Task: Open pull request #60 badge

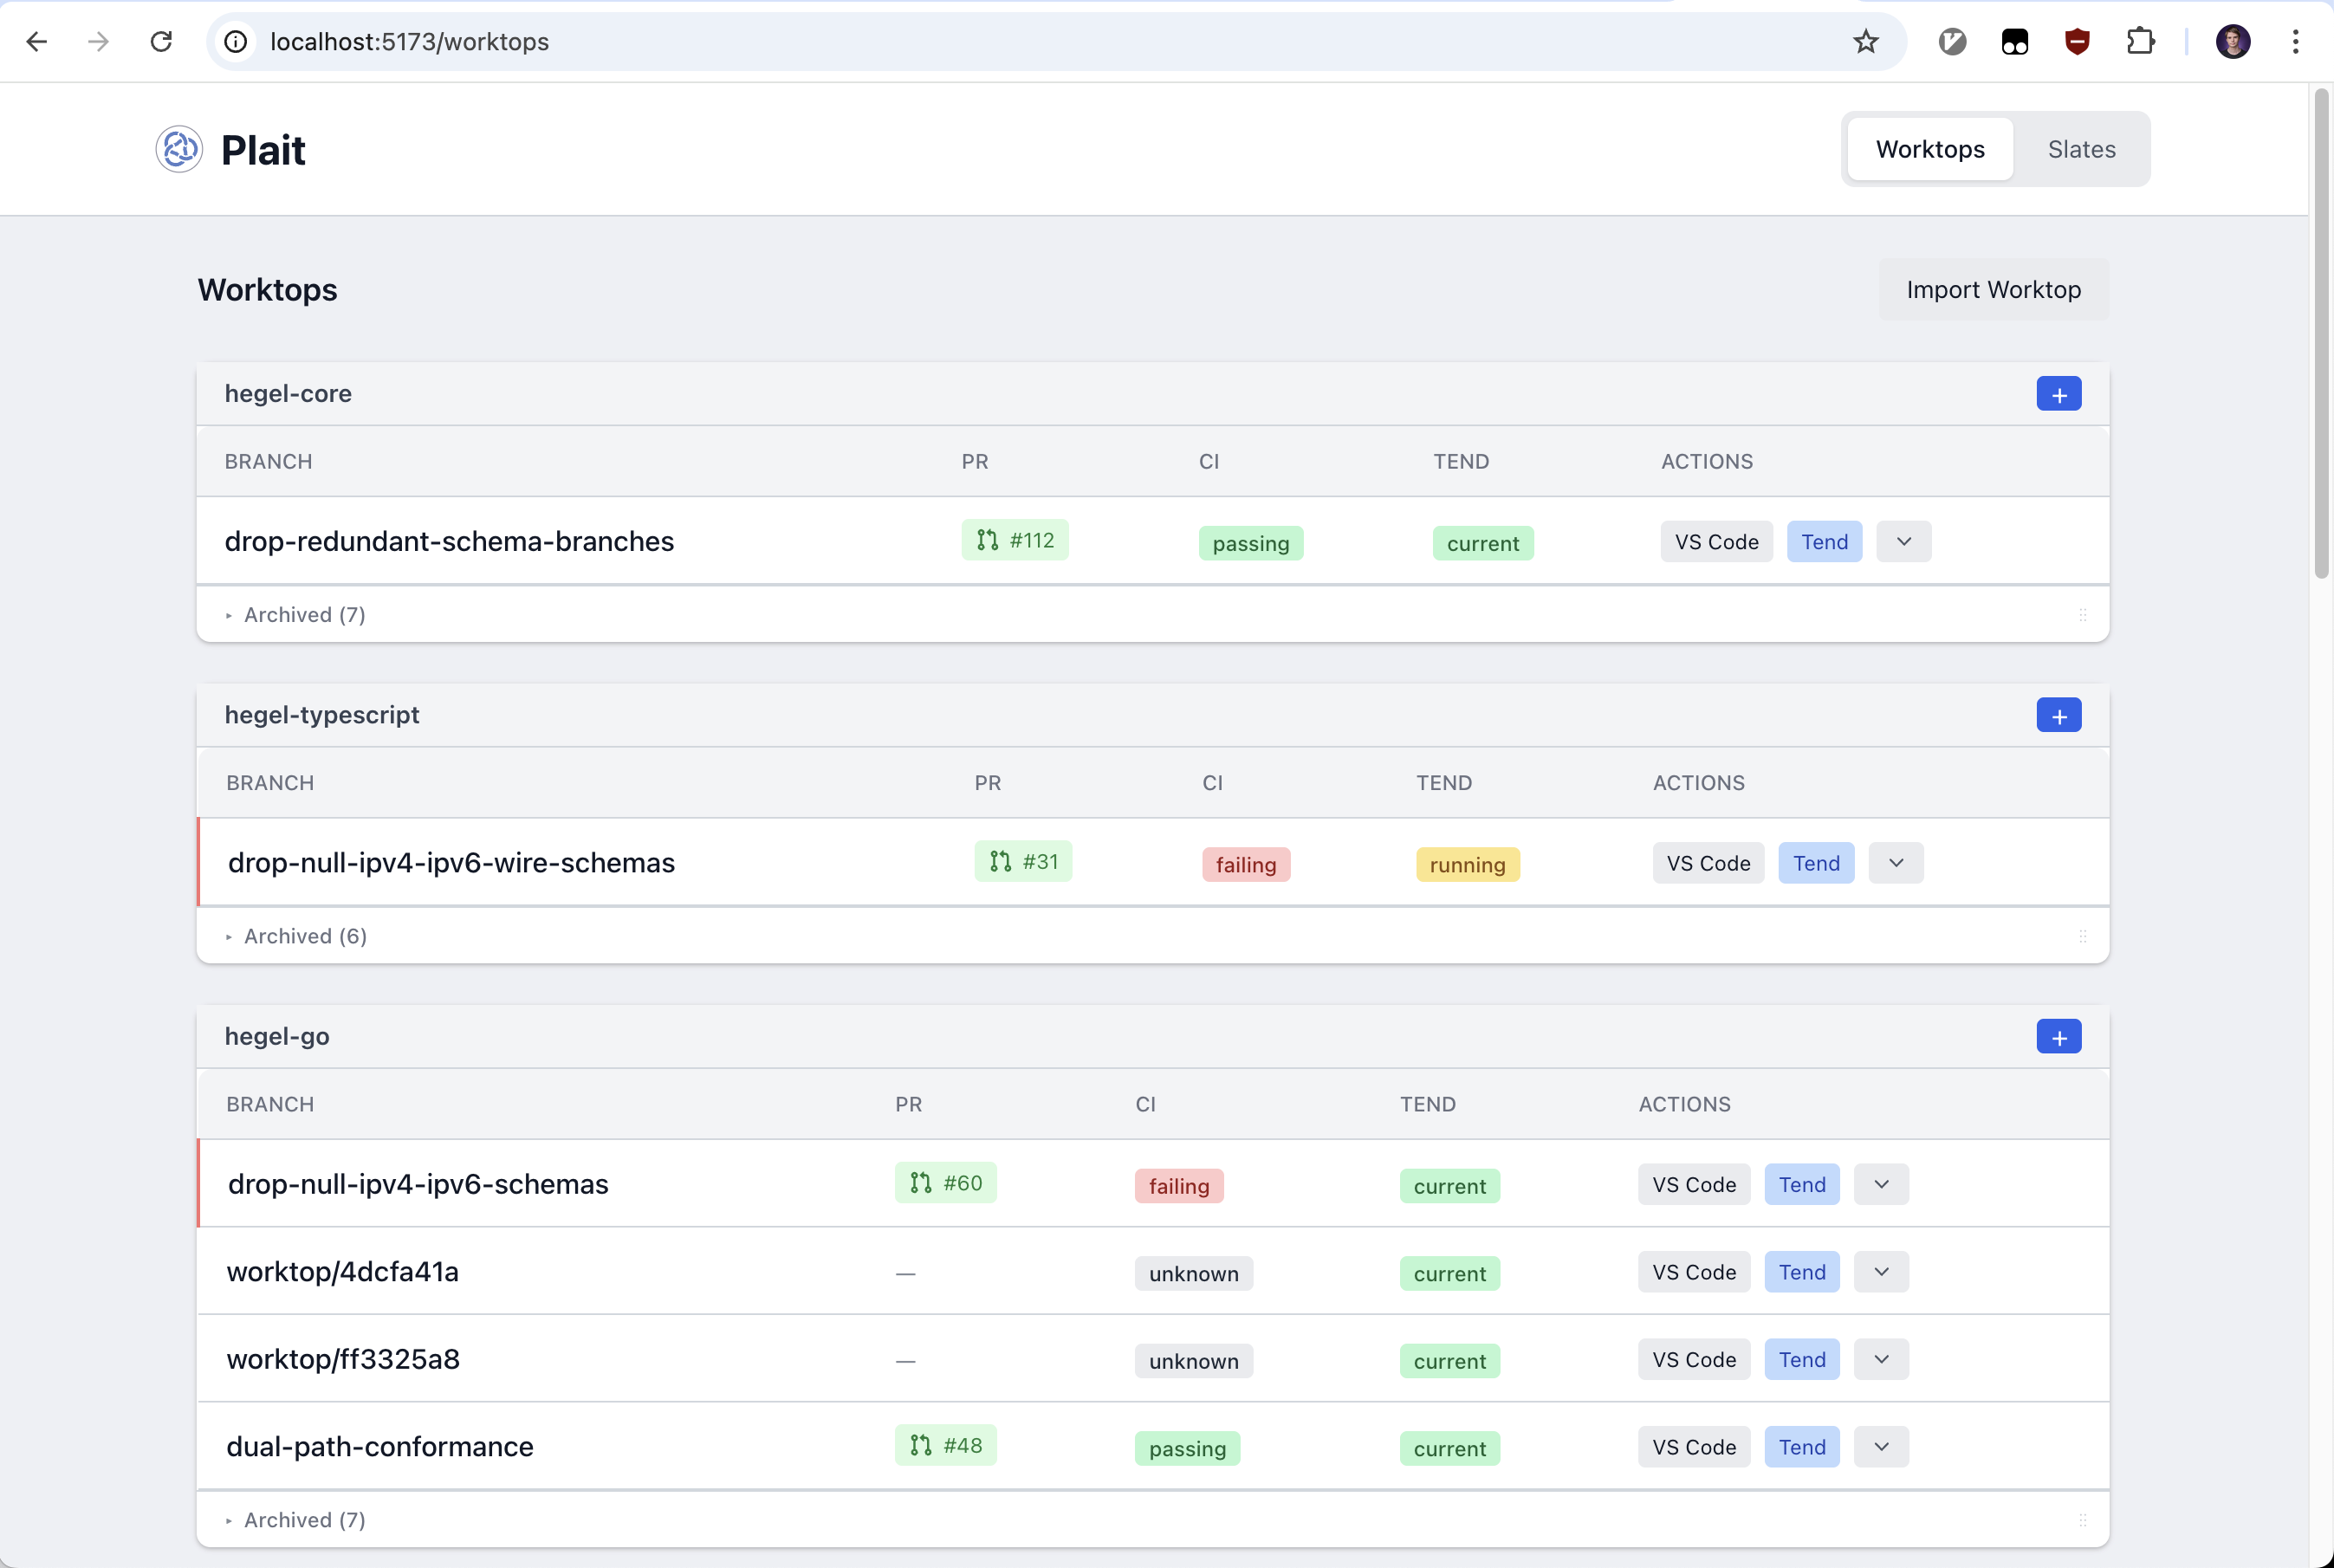Action: point(945,1183)
